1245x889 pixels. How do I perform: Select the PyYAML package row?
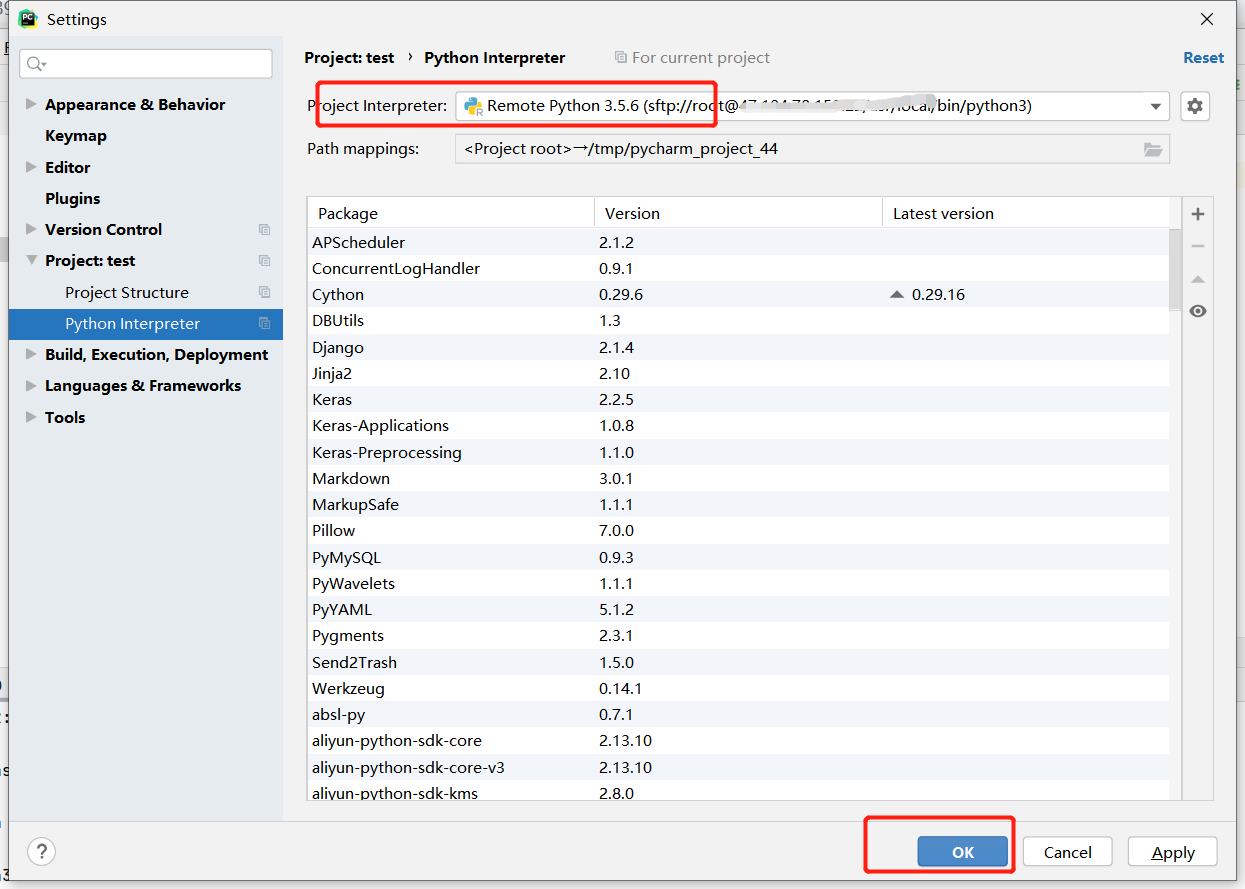pyautogui.click(x=738, y=610)
